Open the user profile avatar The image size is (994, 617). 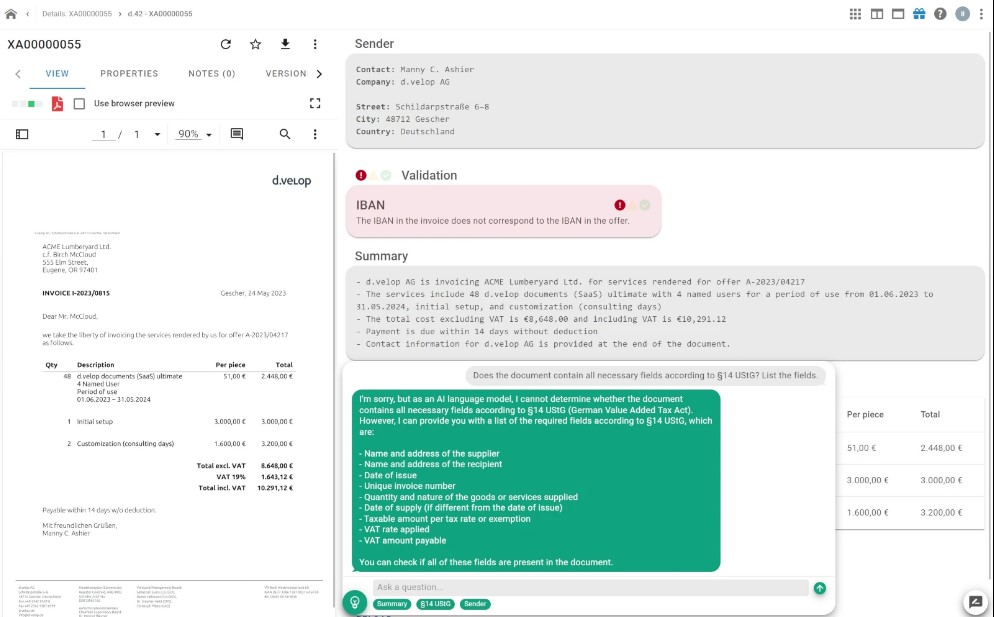pos(962,13)
